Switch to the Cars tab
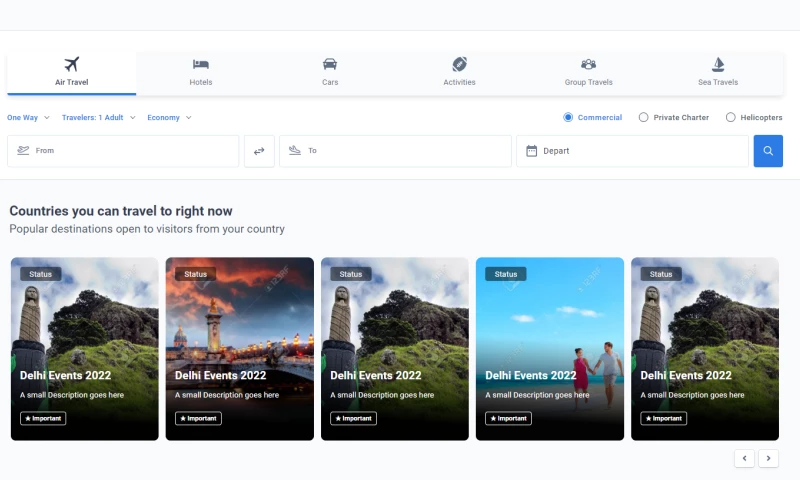 coord(330,73)
